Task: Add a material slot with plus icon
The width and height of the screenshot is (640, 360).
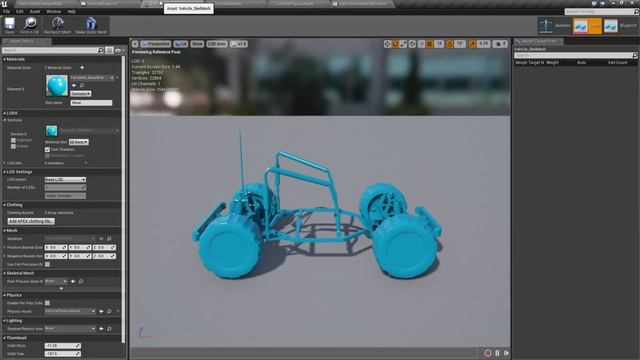Action: click(82, 67)
